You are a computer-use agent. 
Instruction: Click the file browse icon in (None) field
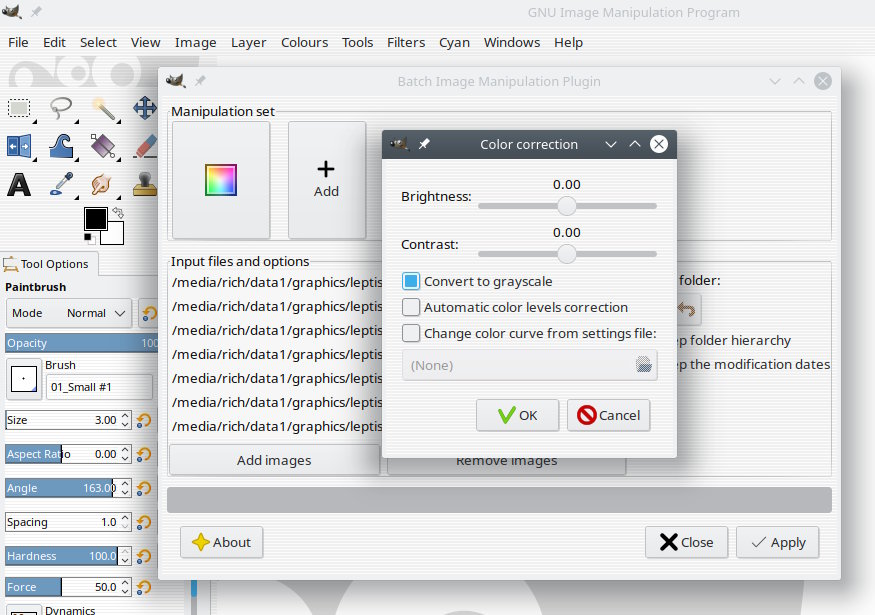click(x=643, y=365)
